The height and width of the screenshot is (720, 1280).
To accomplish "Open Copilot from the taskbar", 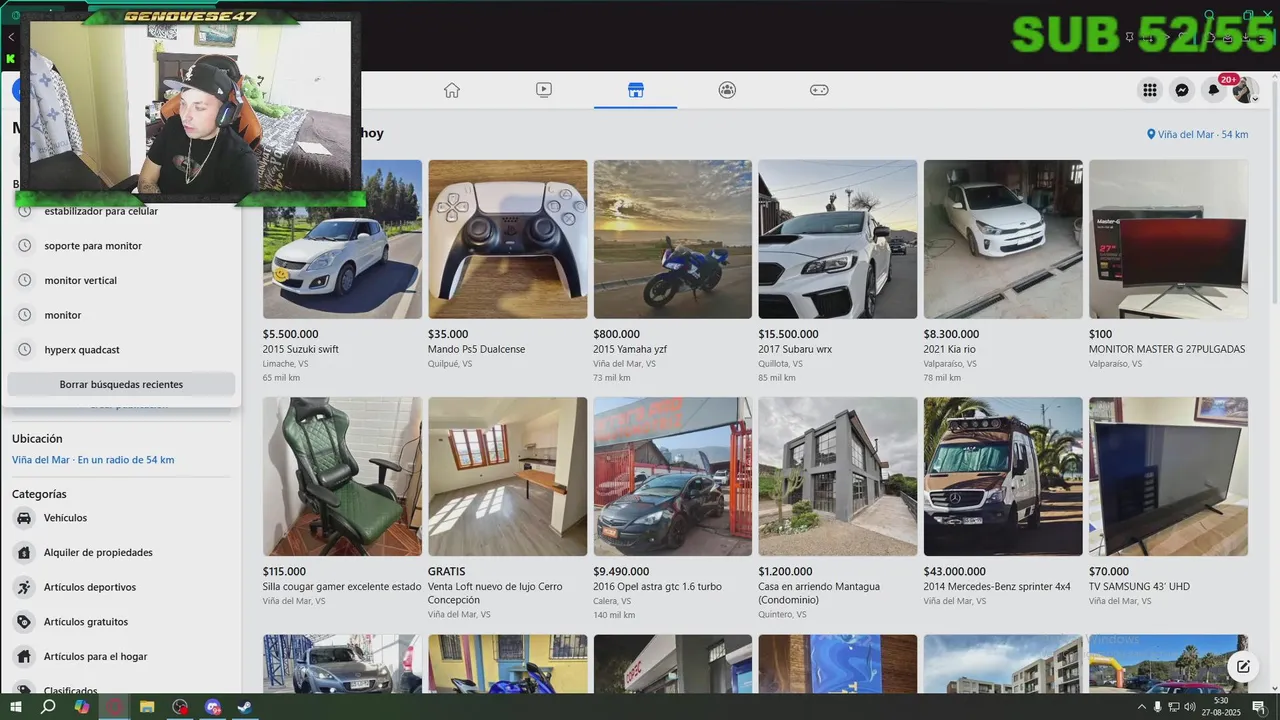I will click(82, 707).
